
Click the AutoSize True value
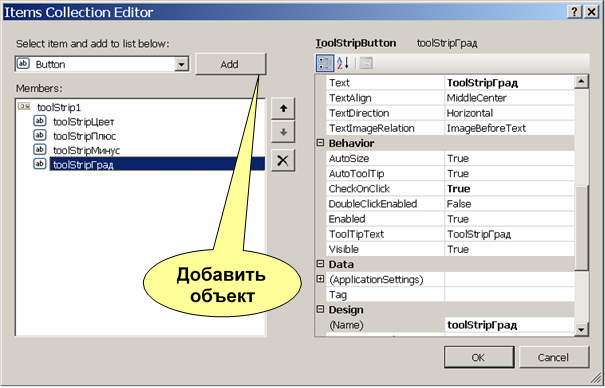tap(509, 159)
